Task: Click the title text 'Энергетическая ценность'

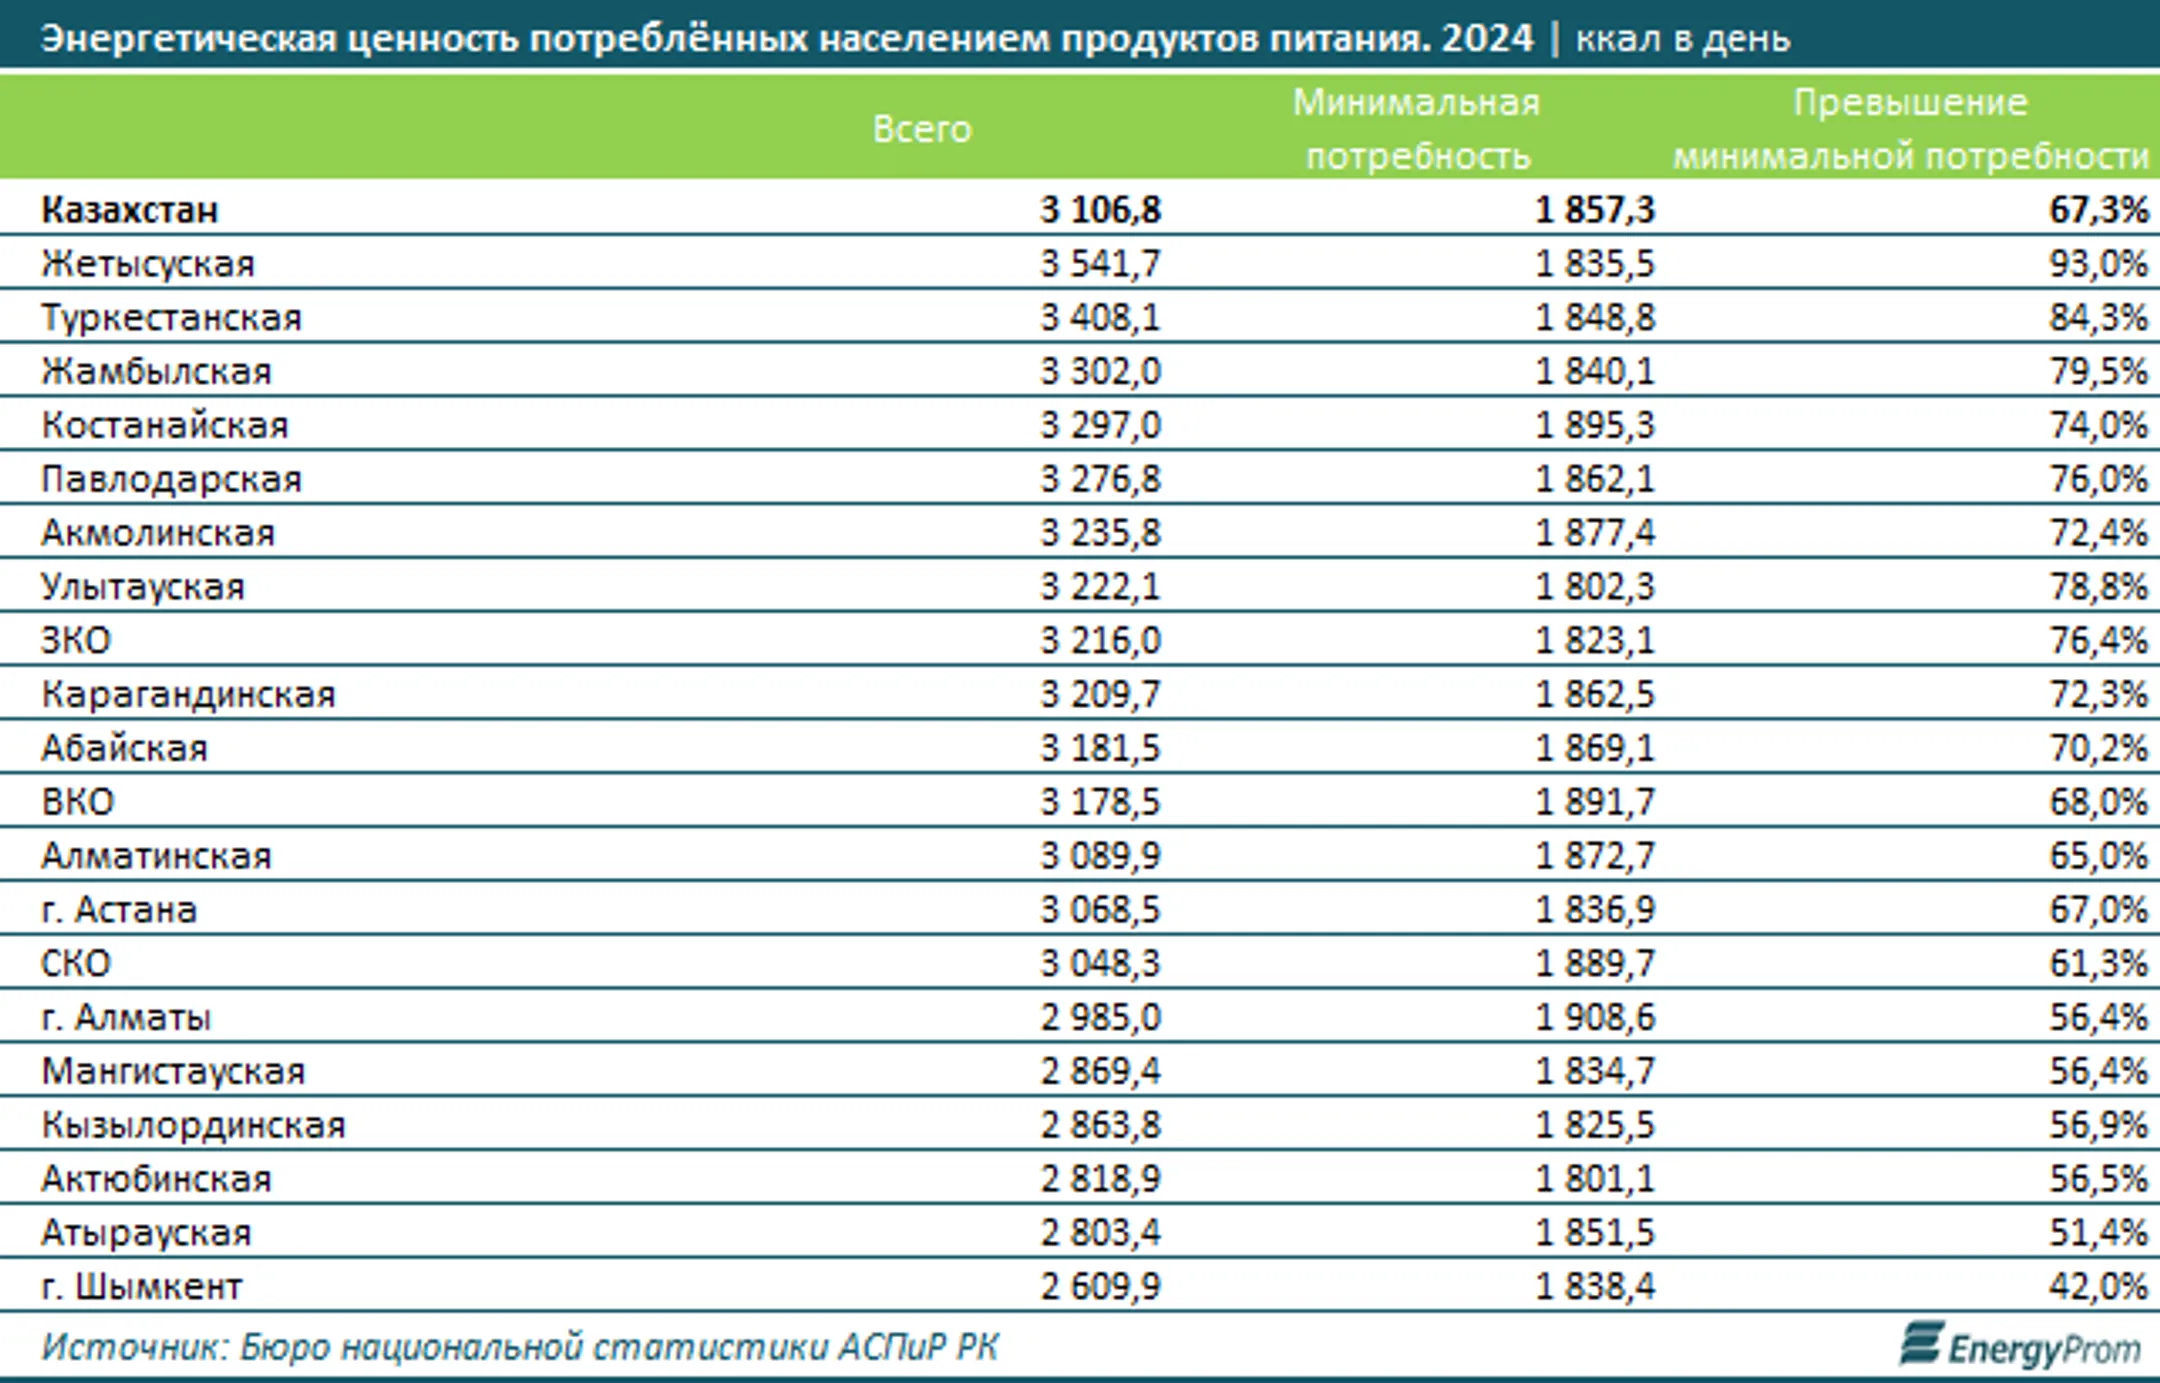Action: pyautogui.click(x=280, y=38)
